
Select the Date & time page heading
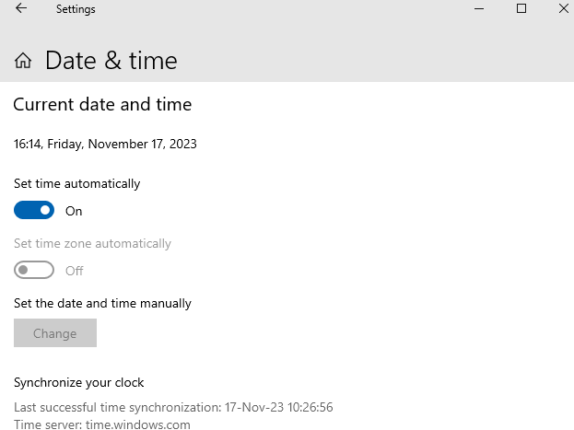[x=111, y=60]
